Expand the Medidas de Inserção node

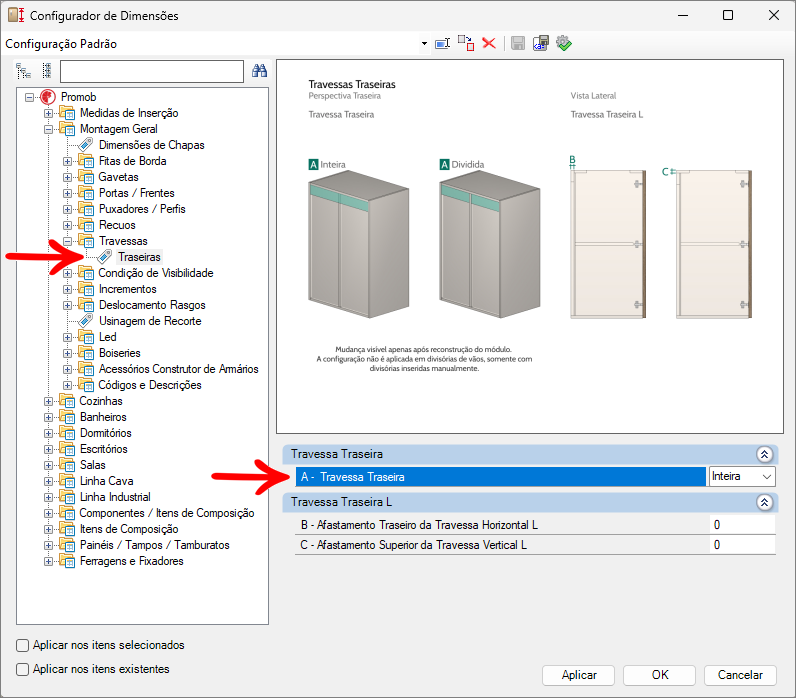(x=48, y=113)
